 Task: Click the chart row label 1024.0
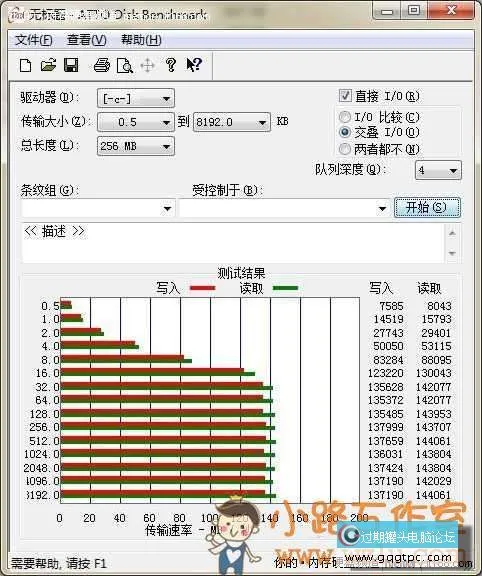(42, 454)
